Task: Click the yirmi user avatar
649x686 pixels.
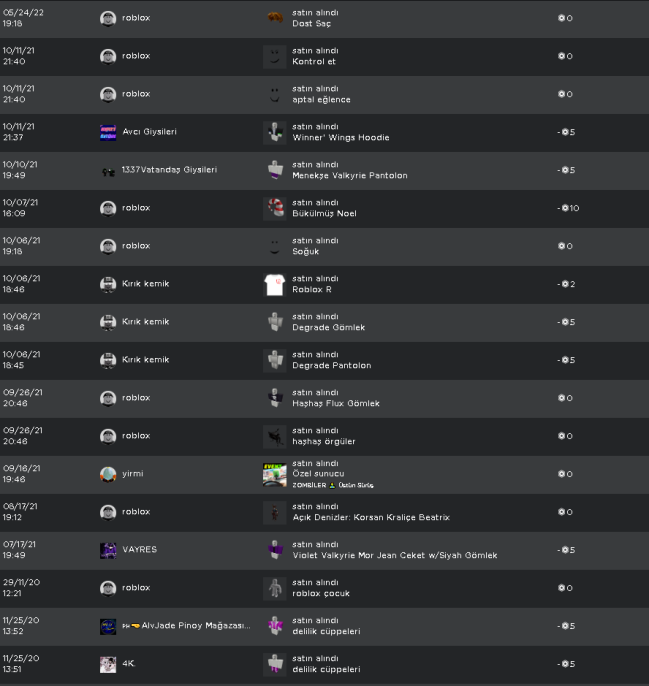Action: [x=108, y=474]
